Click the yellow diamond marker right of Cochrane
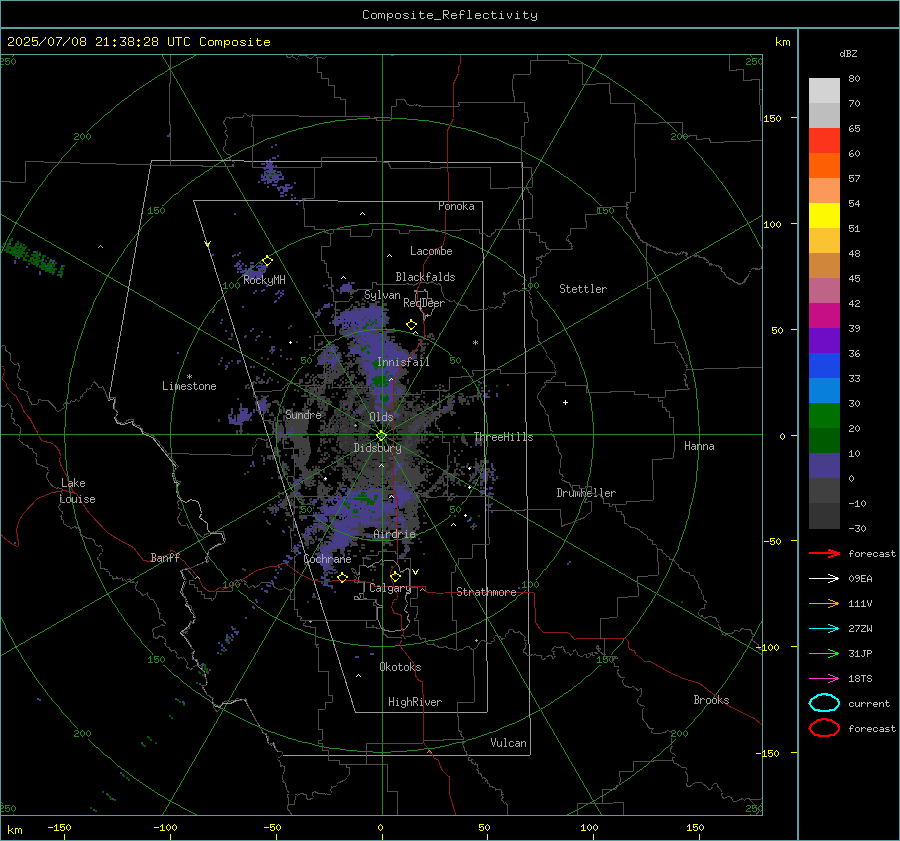900x841 pixels. [x=343, y=577]
